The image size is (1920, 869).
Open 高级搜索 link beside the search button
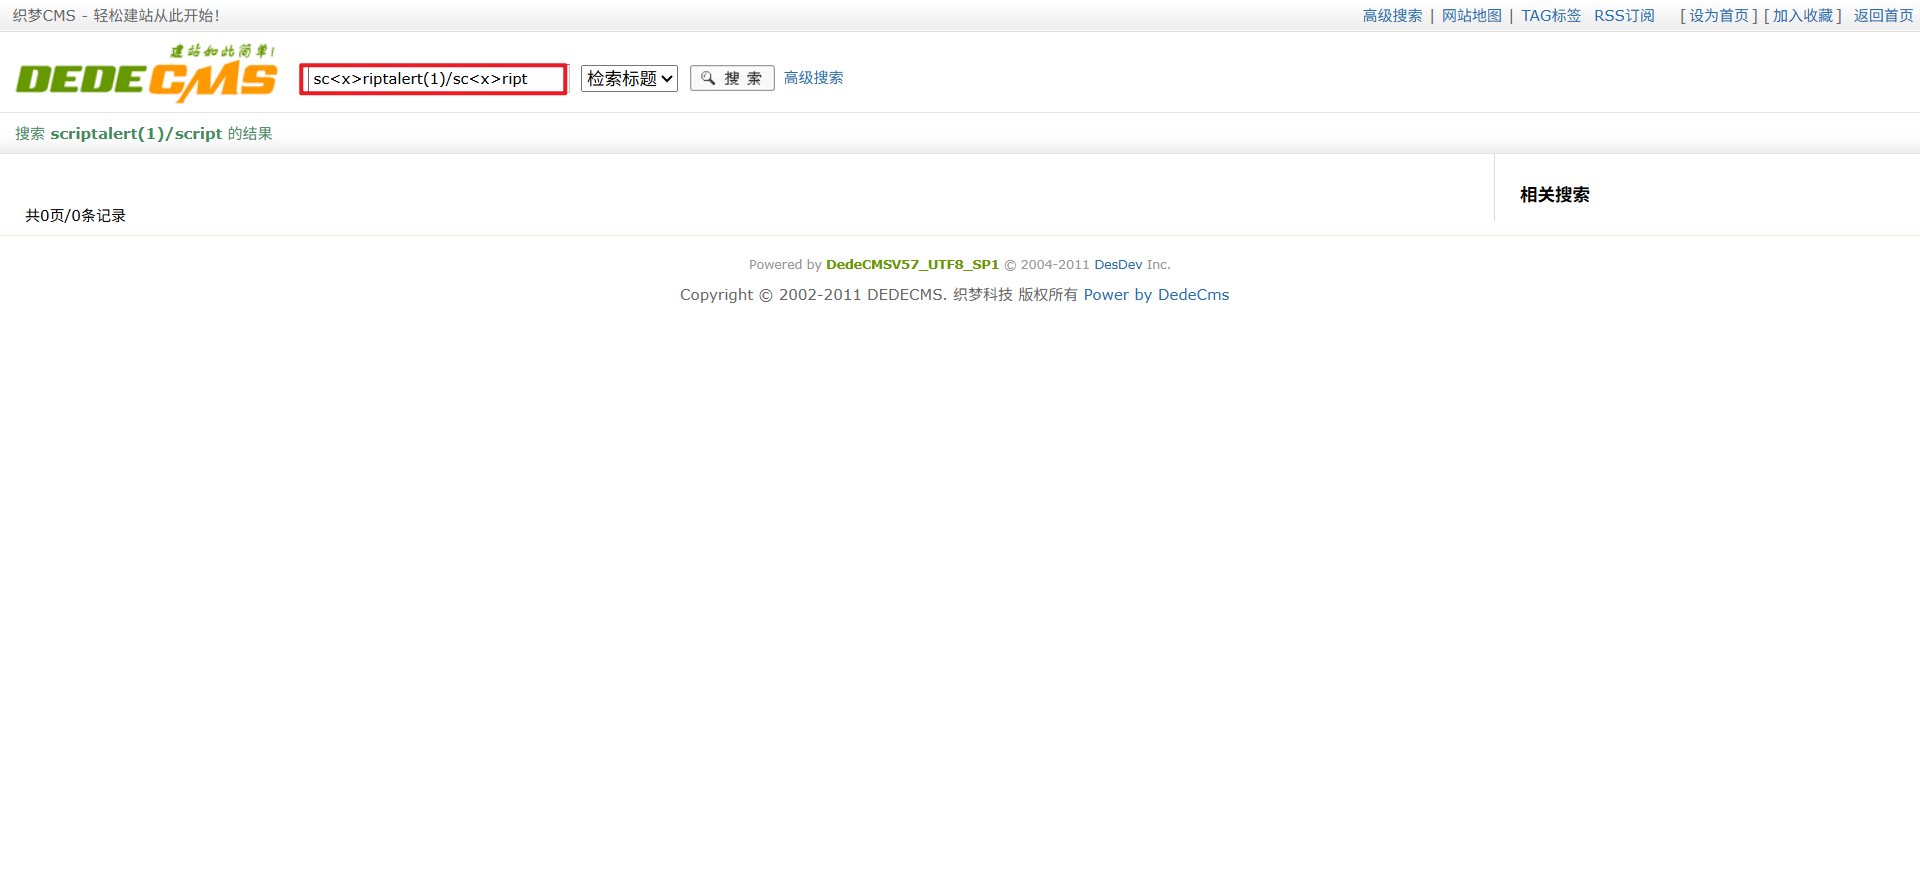pyautogui.click(x=813, y=78)
